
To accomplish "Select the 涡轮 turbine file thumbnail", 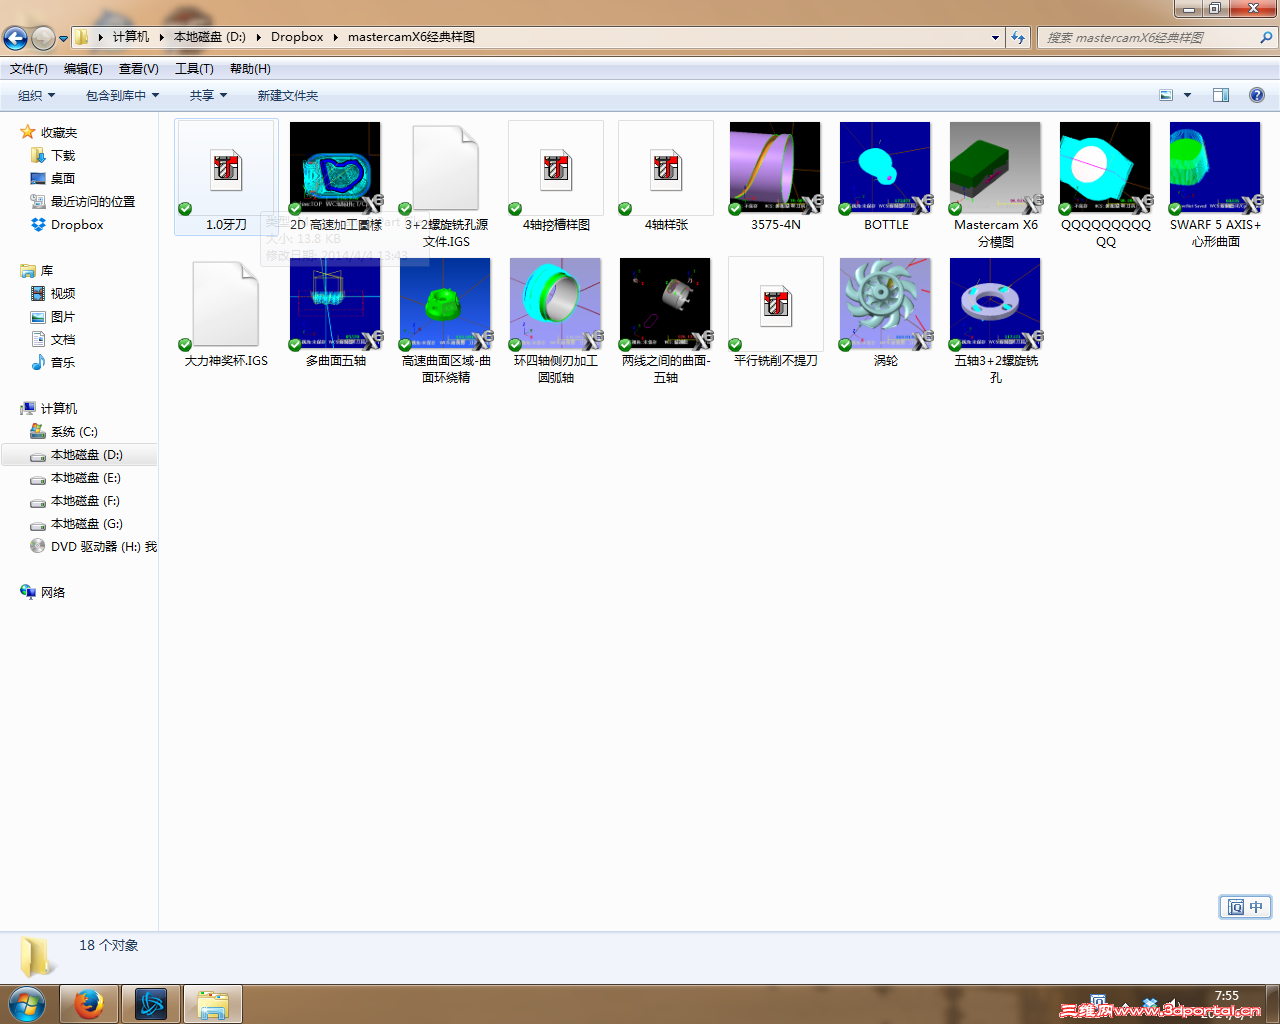I will click(886, 304).
